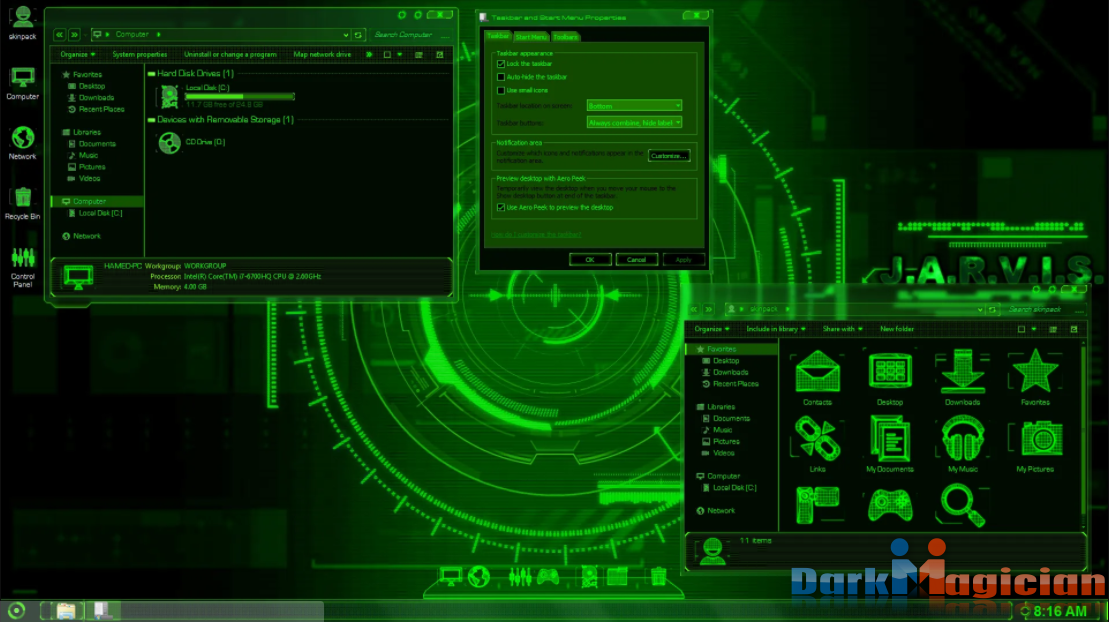Image resolution: width=1109 pixels, height=622 pixels.
Task: Switch to the Taskbar tab
Action: [498, 36]
